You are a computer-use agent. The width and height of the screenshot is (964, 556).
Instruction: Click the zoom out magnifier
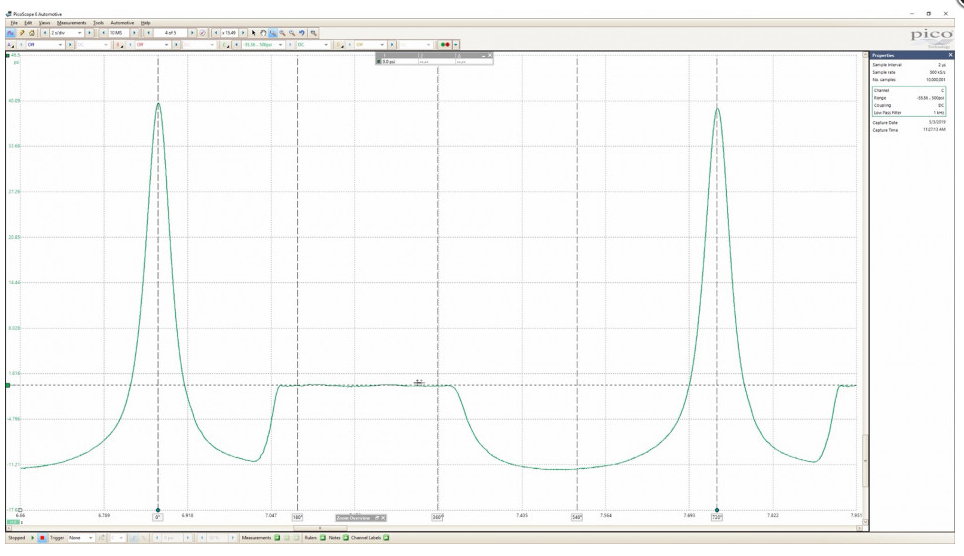coord(292,33)
